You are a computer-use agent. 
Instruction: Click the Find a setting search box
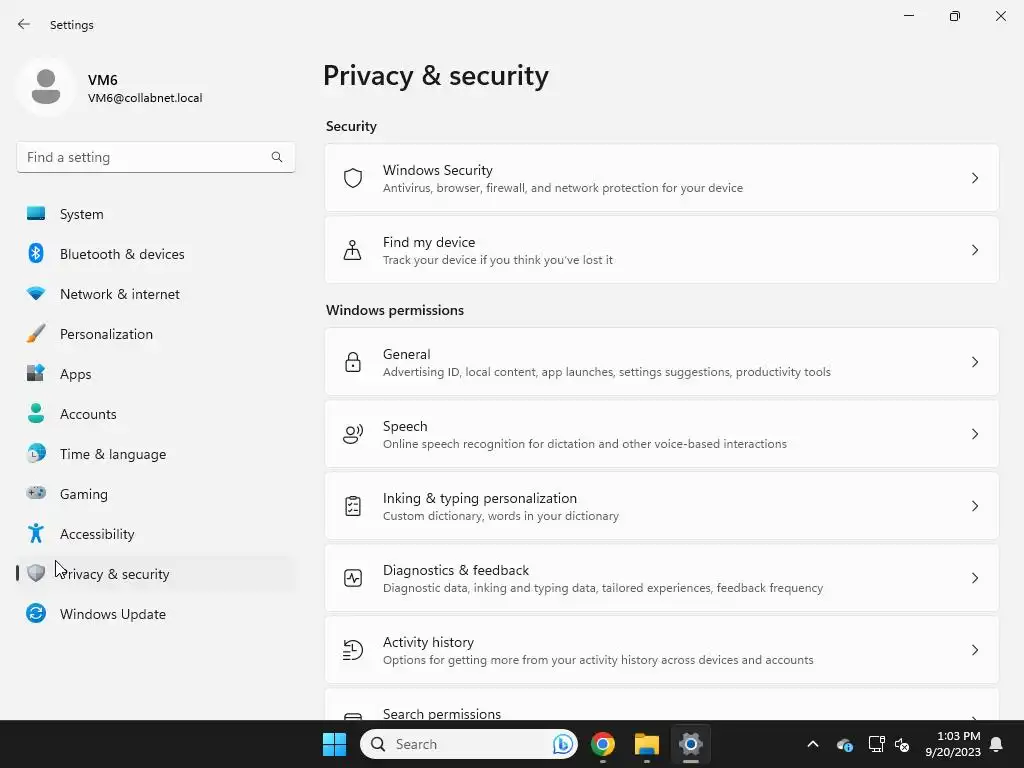tap(145, 157)
